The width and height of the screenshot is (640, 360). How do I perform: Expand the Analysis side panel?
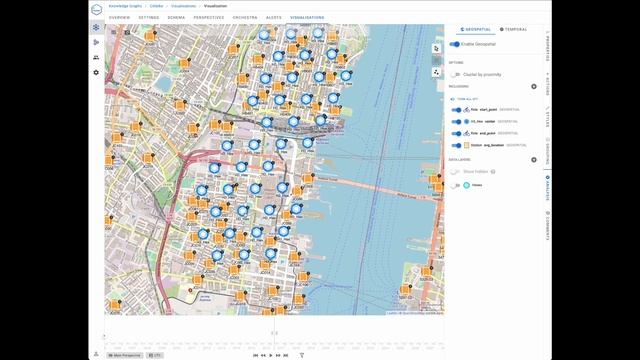[548, 188]
